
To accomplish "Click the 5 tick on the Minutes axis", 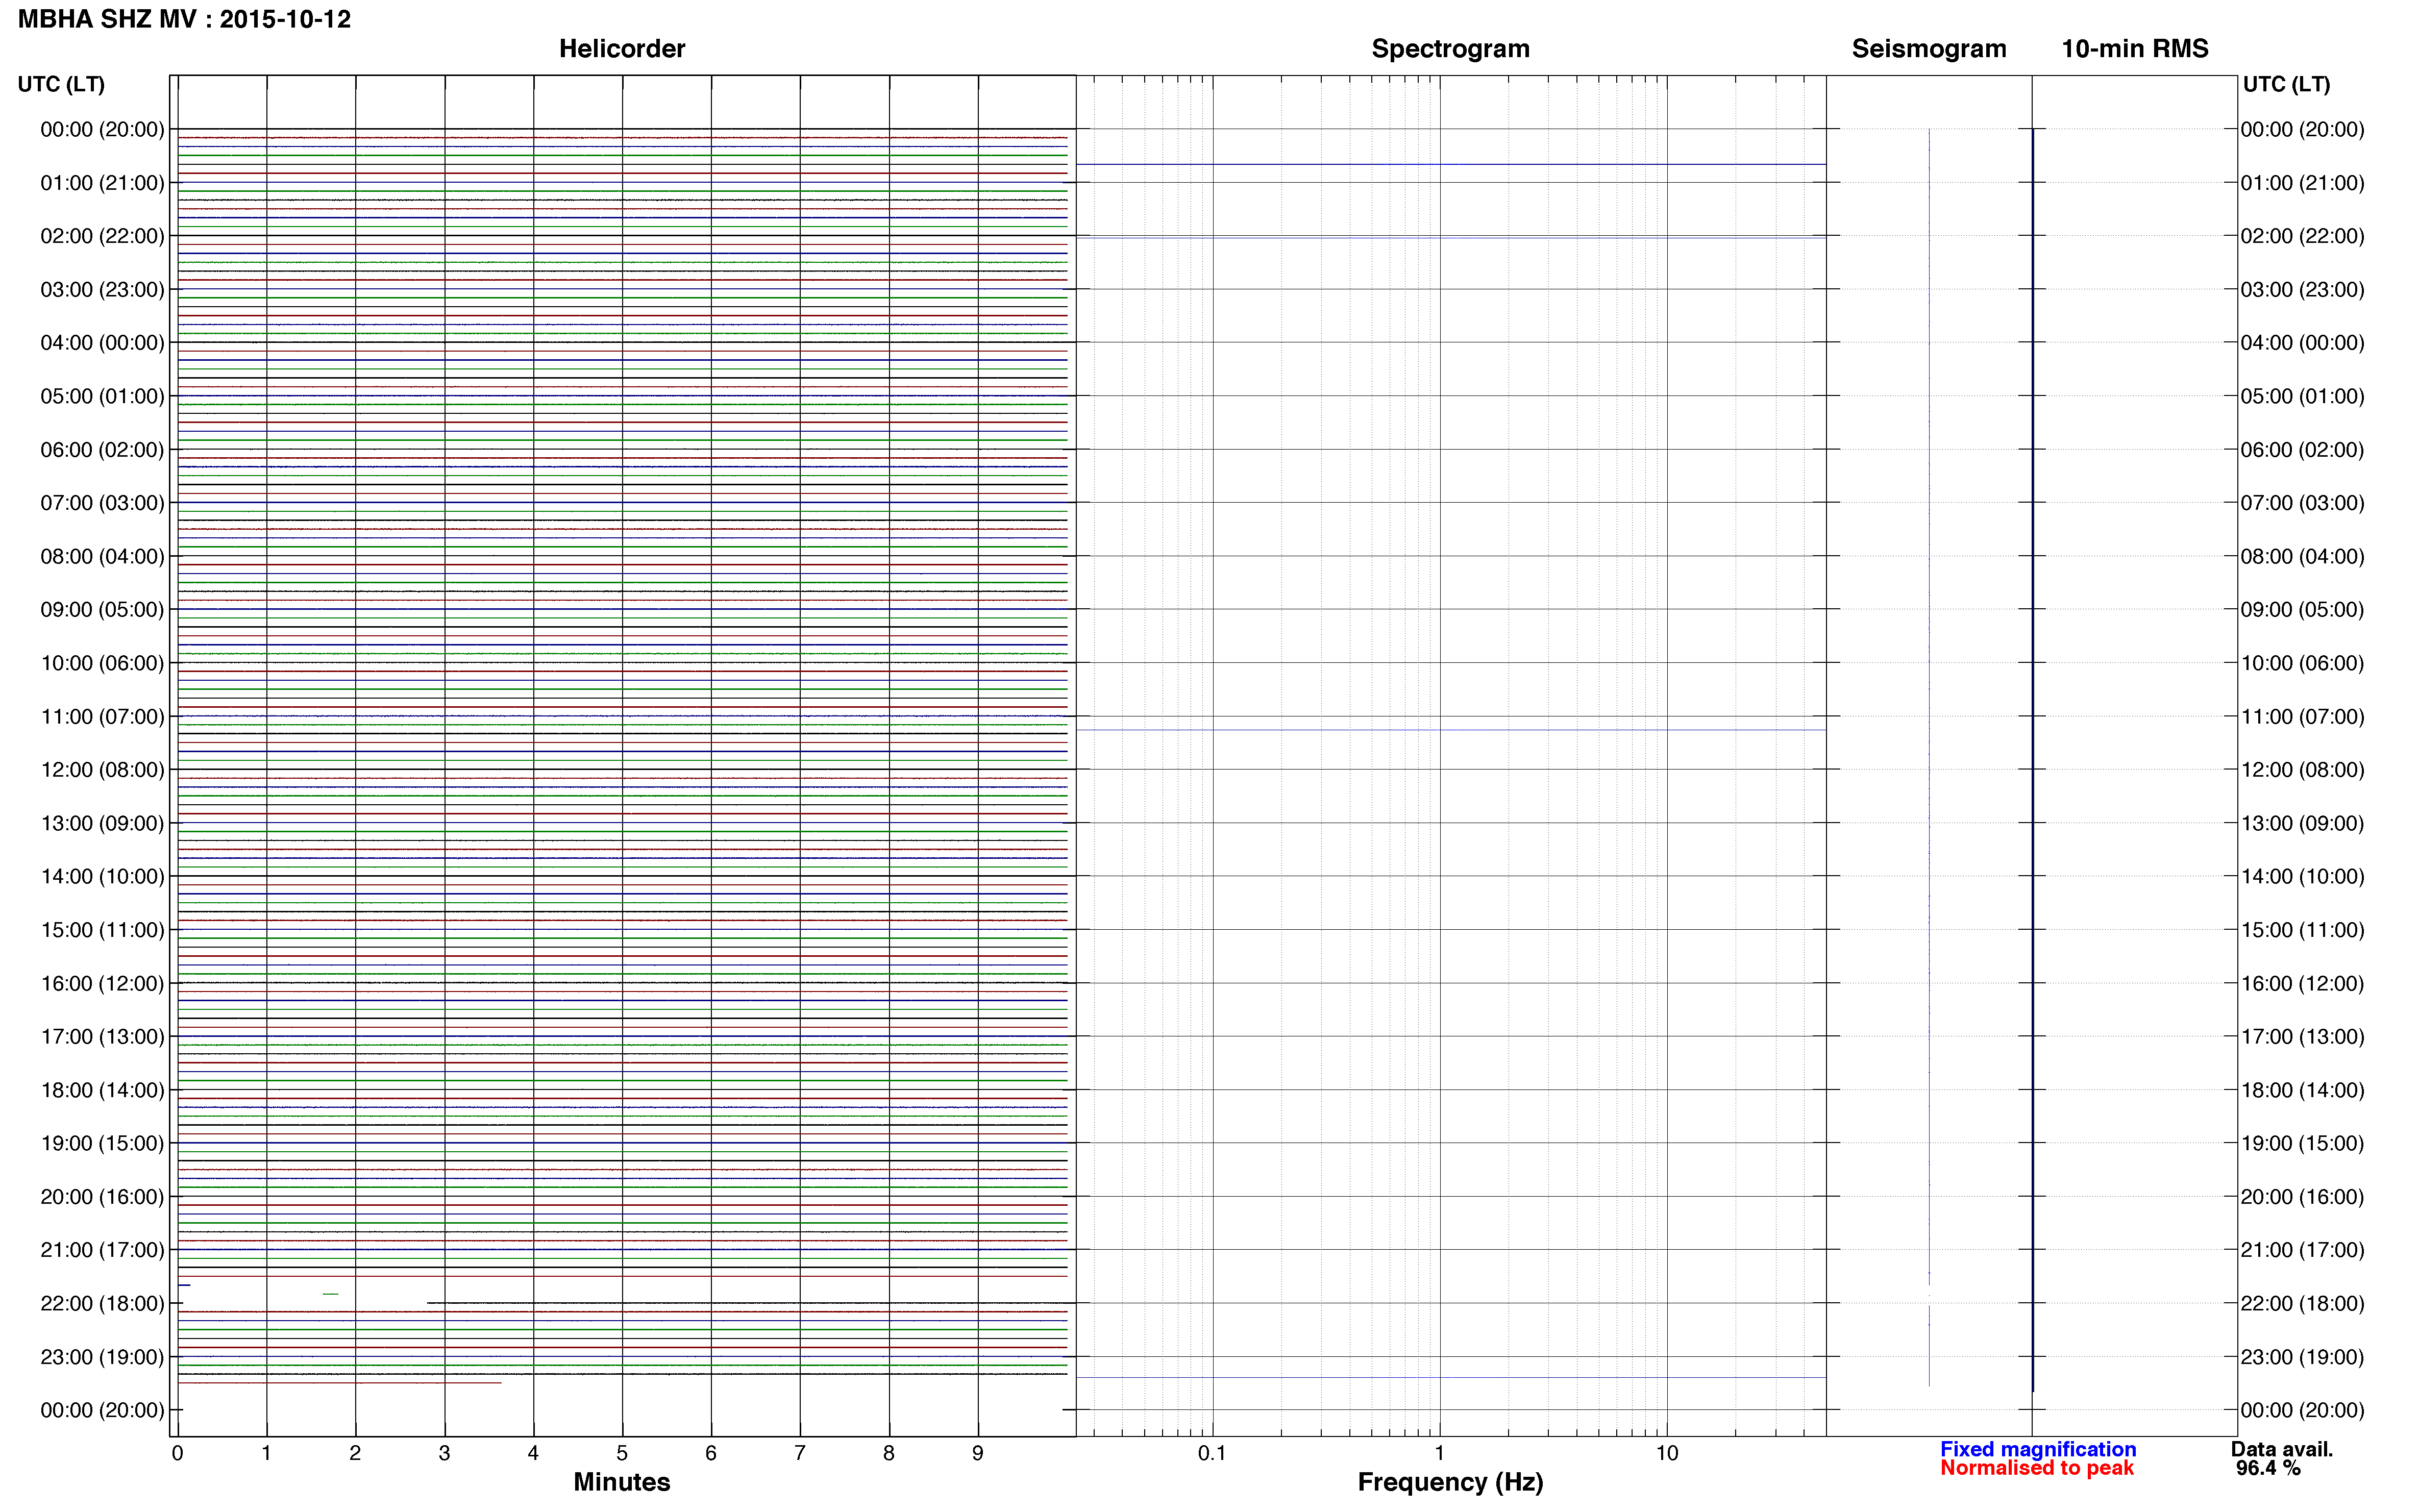I will click(622, 1454).
